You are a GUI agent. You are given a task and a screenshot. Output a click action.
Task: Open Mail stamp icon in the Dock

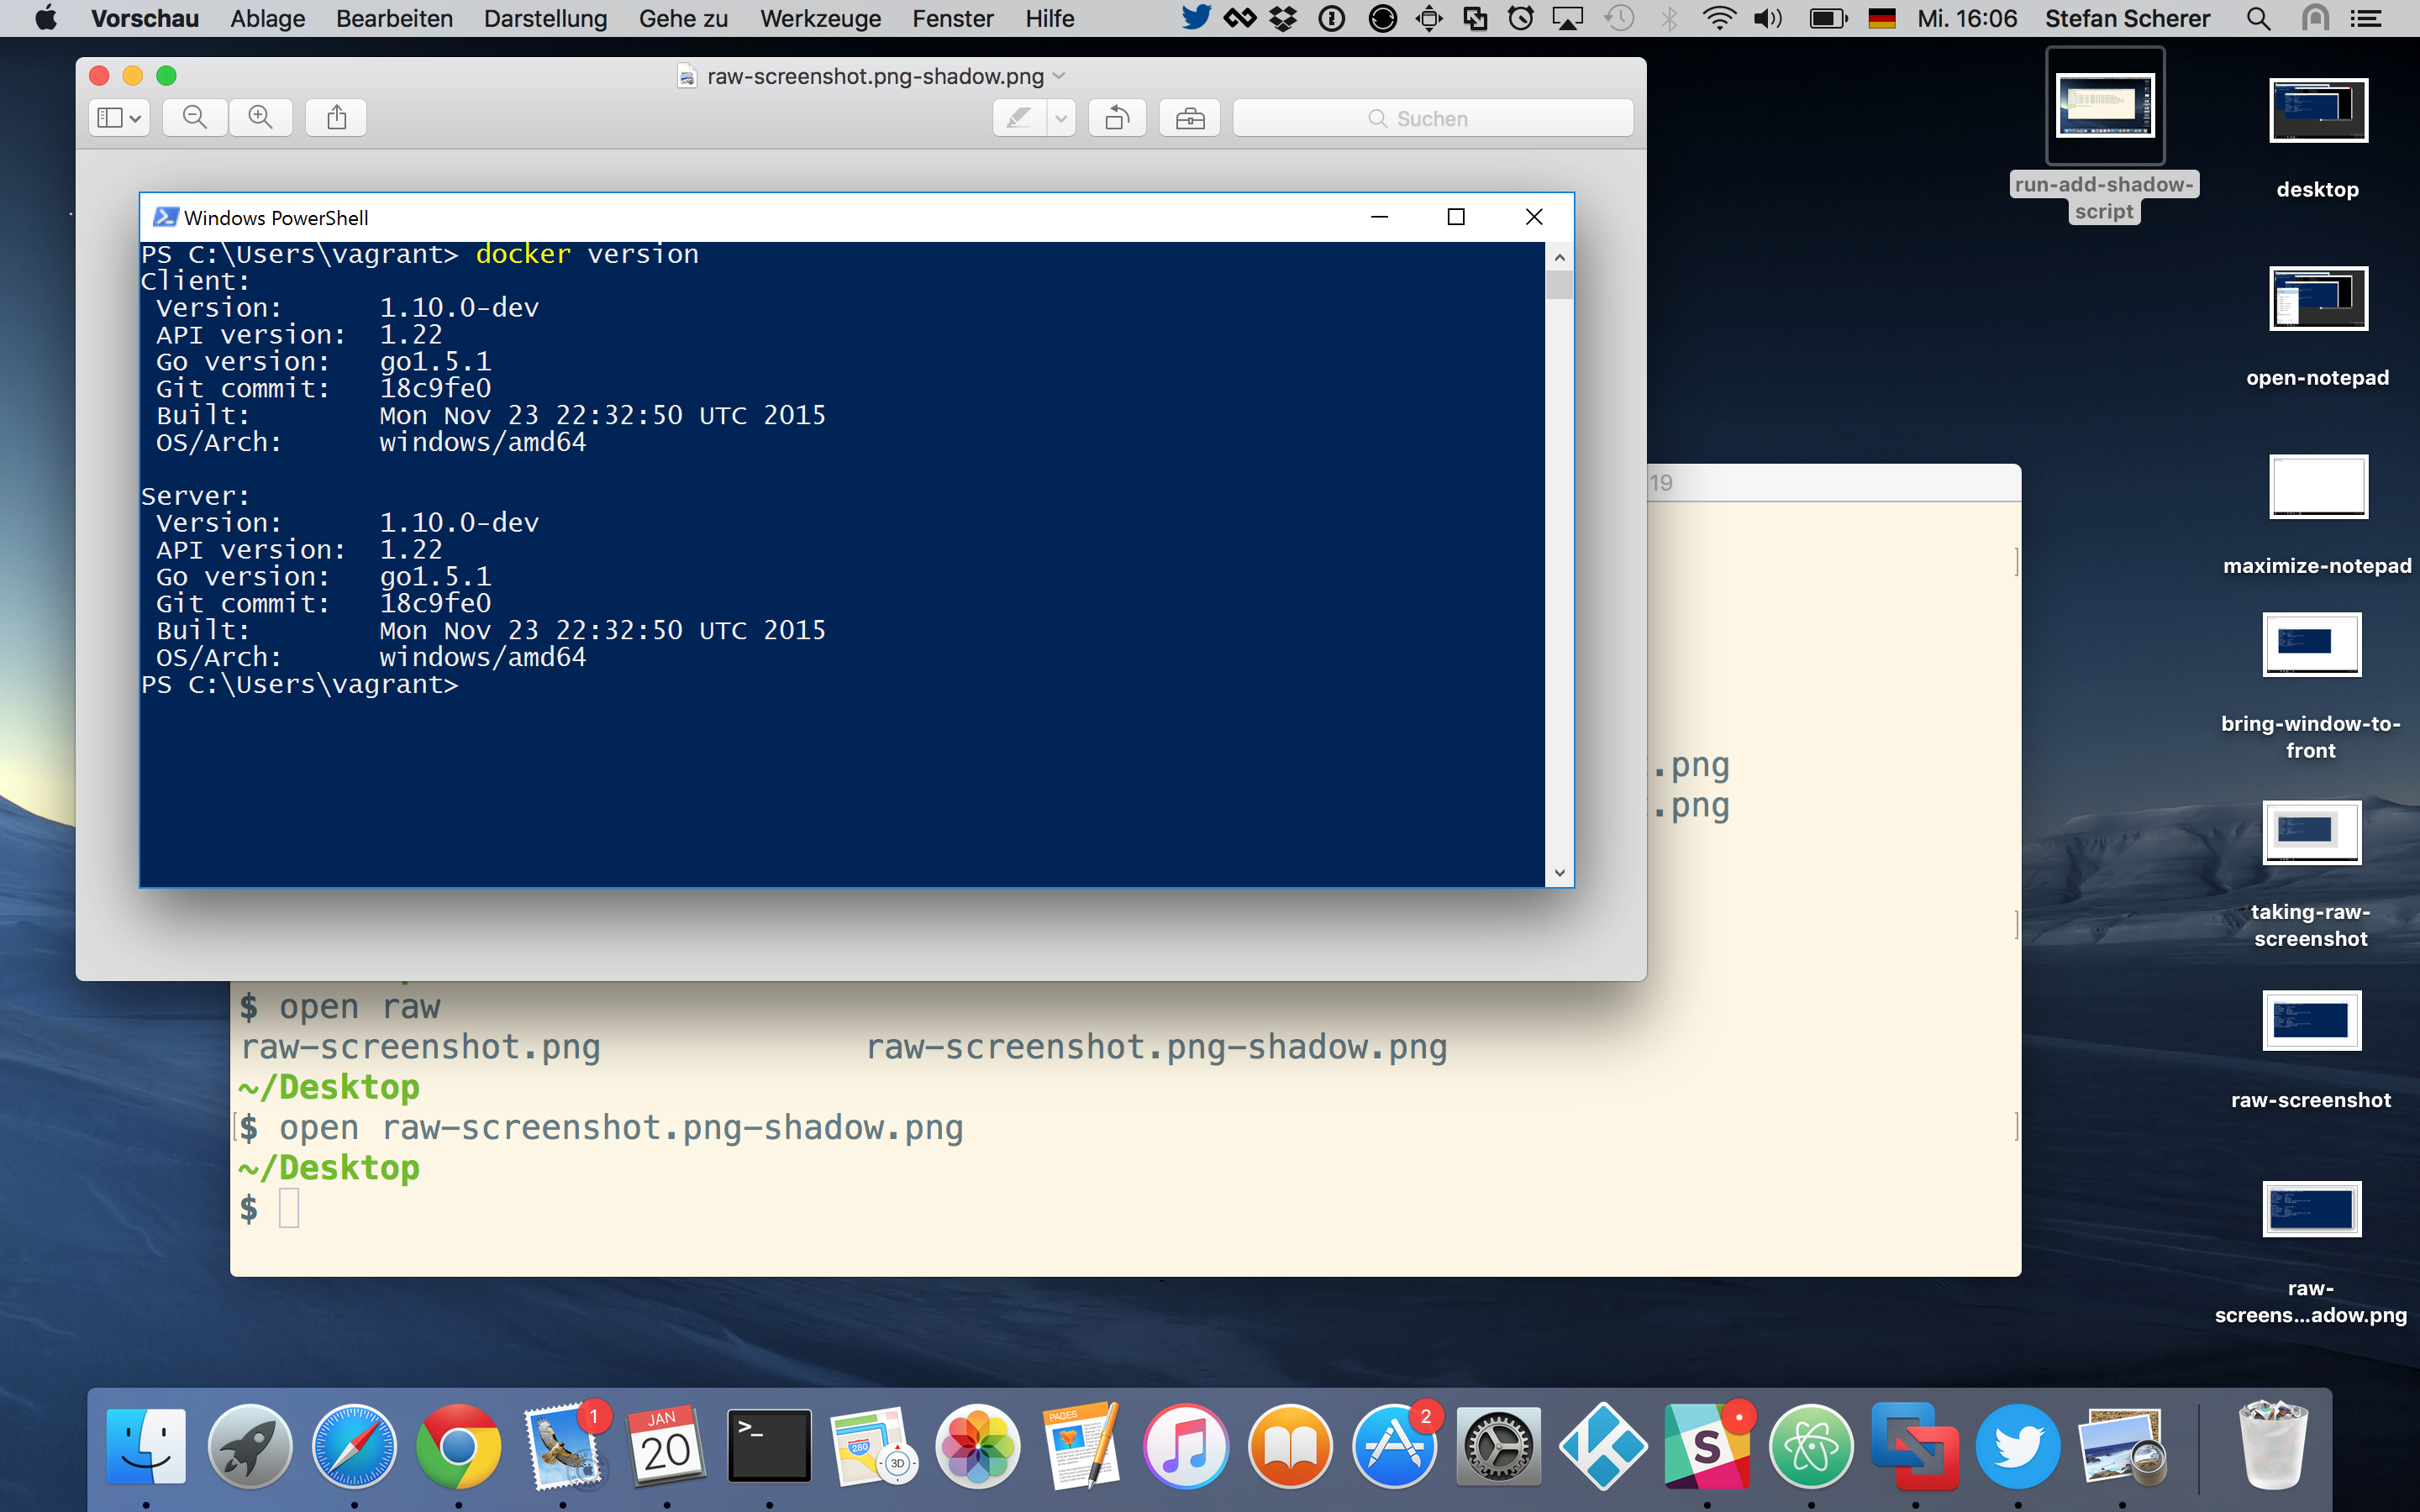(563, 1446)
